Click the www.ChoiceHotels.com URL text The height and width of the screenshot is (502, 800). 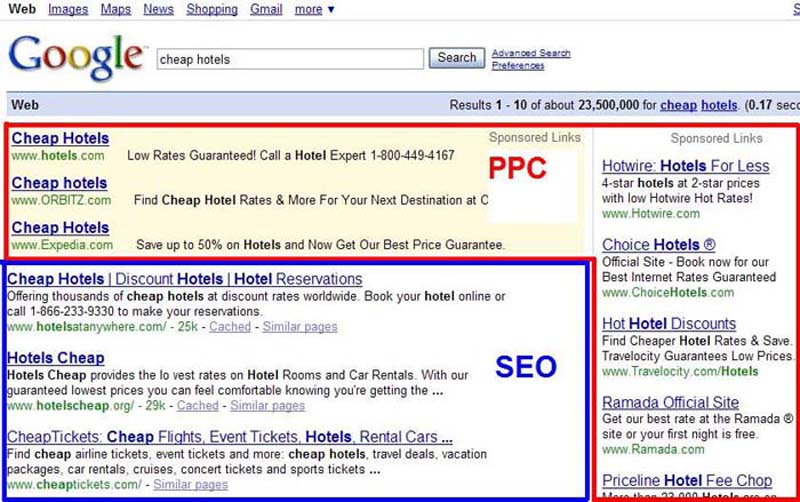coord(668,292)
